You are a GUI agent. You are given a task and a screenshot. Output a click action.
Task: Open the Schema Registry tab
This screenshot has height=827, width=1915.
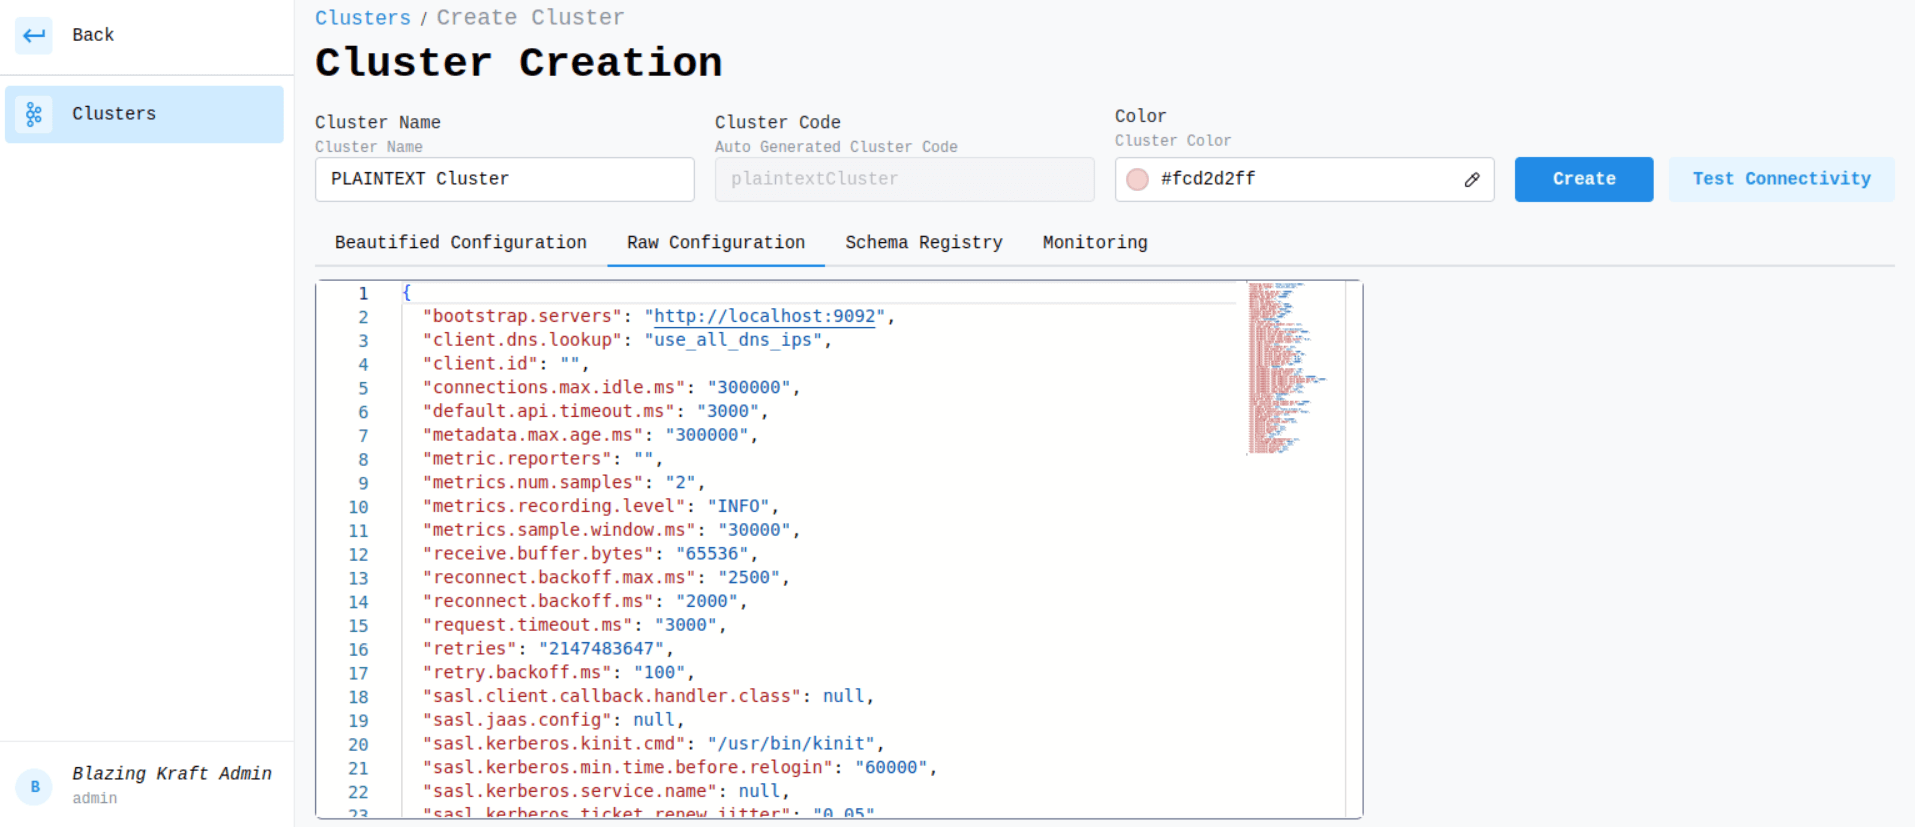tap(923, 243)
